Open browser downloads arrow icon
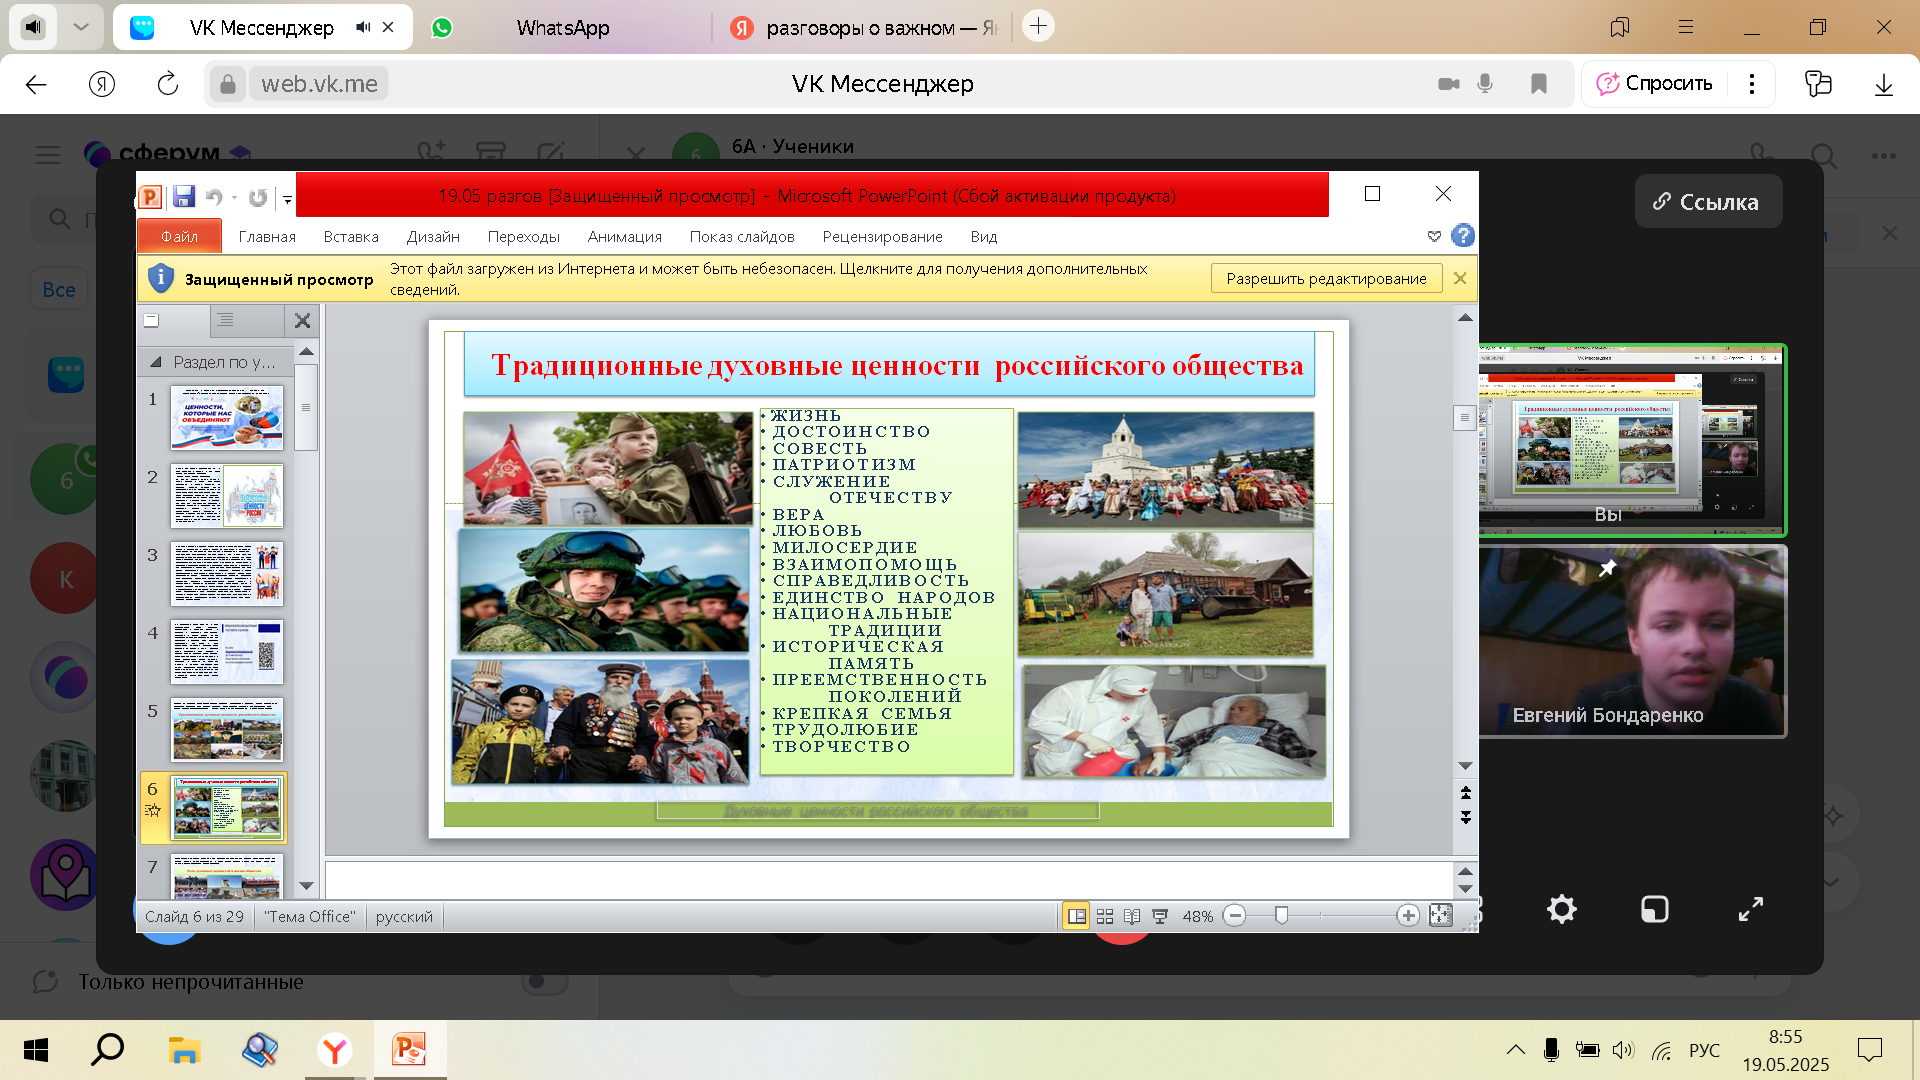This screenshot has width=1920, height=1080. (1884, 84)
